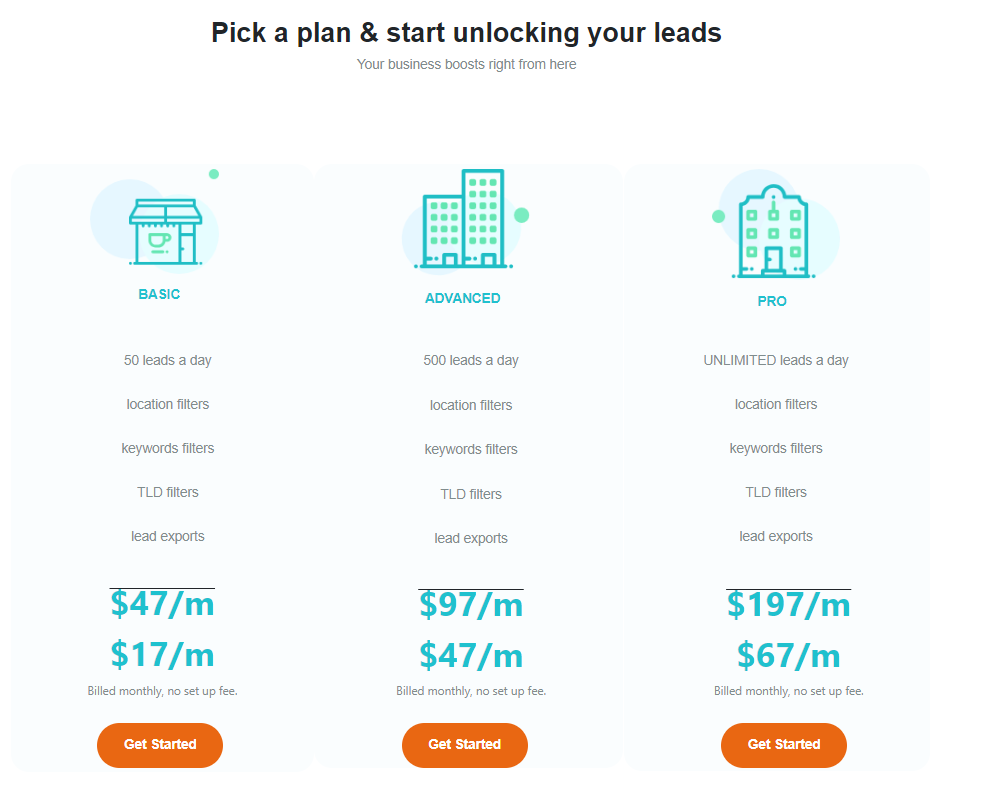Choose Get Started for the Advanced plan

(465, 745)
